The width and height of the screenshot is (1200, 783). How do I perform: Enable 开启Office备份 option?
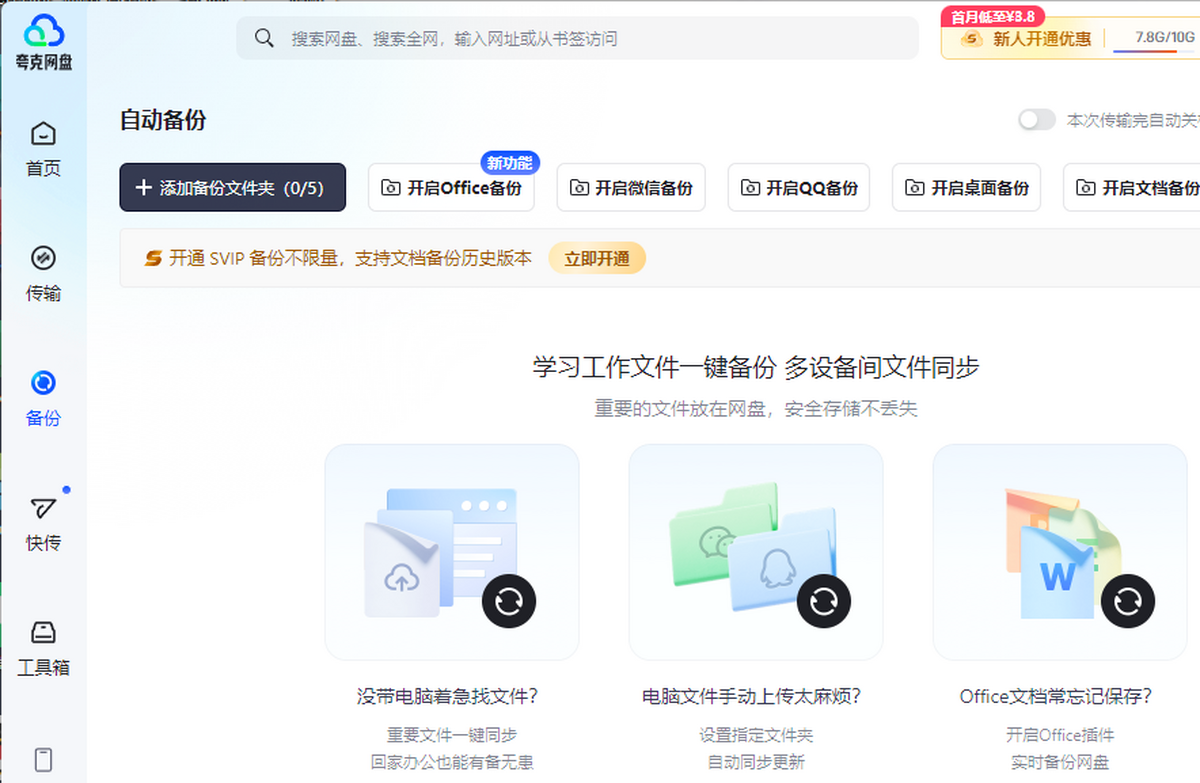[451, 188]
